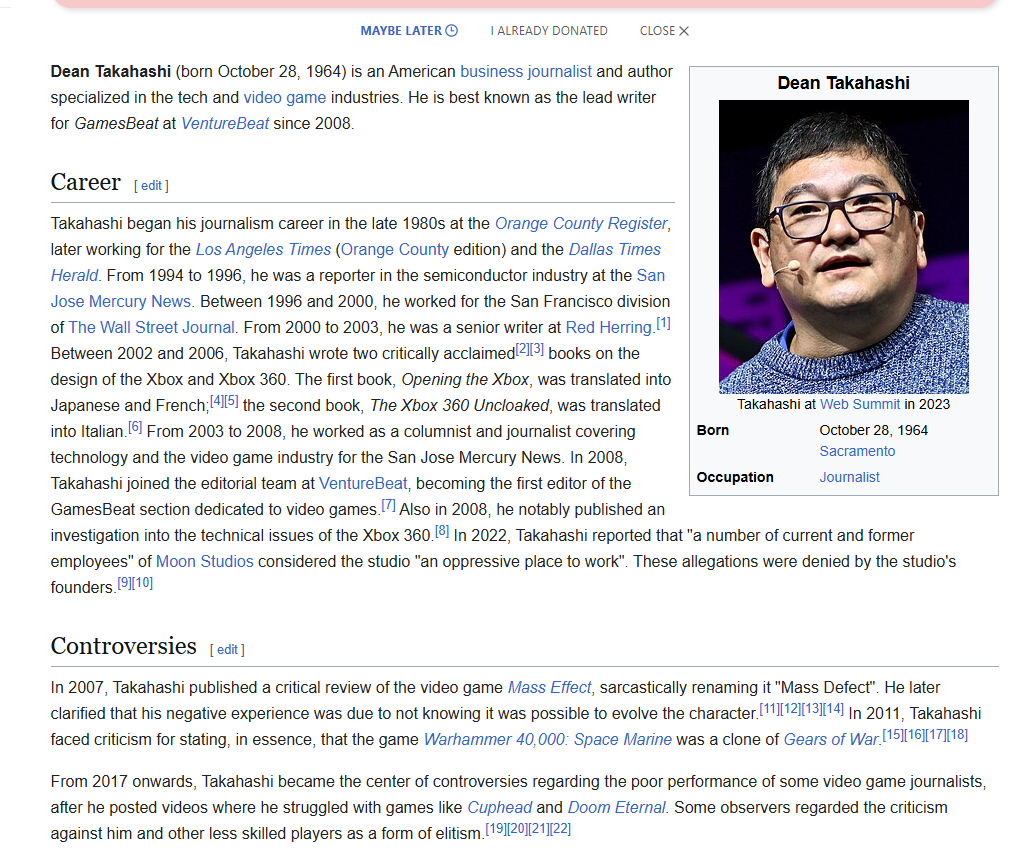Jump to citation reference 19
Screen dimensions: 1029x862
[496, 829]
